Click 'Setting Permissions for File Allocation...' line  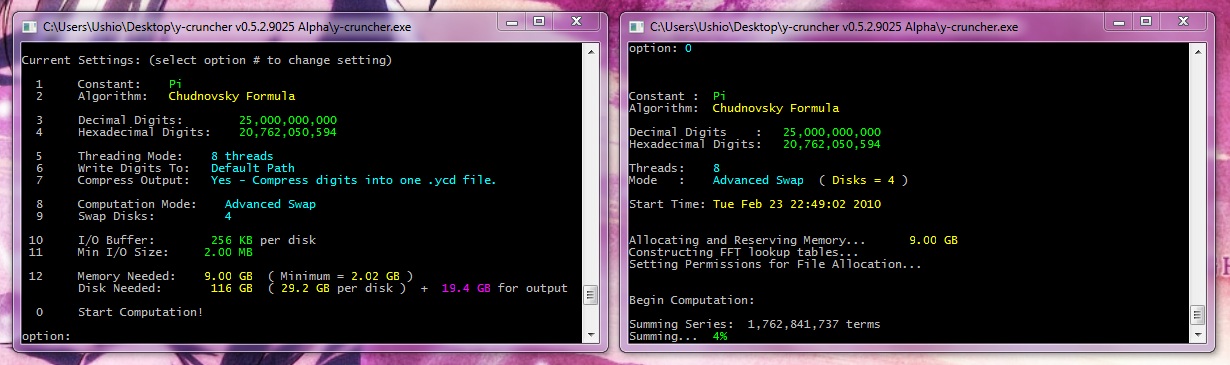776,264
